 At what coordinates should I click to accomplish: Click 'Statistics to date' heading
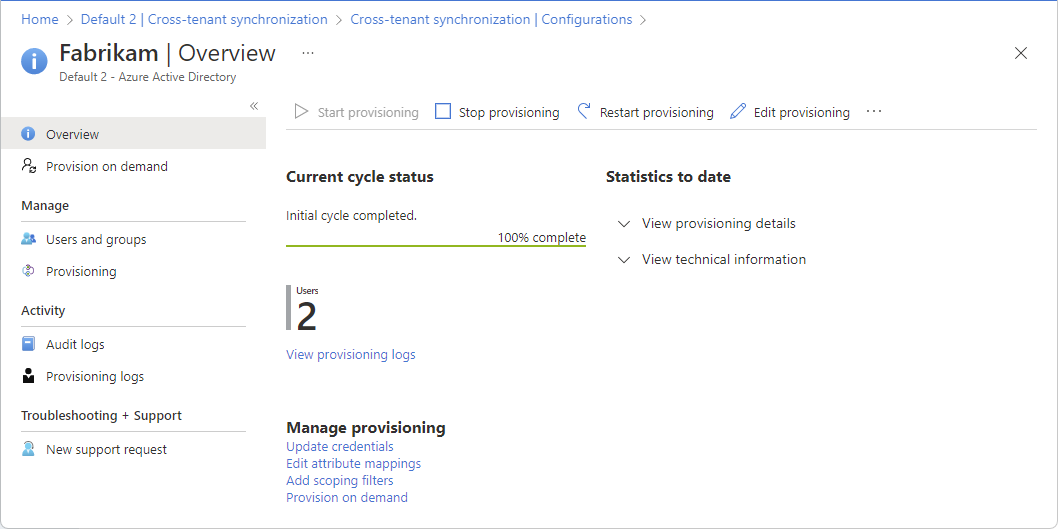coord(668,177)
